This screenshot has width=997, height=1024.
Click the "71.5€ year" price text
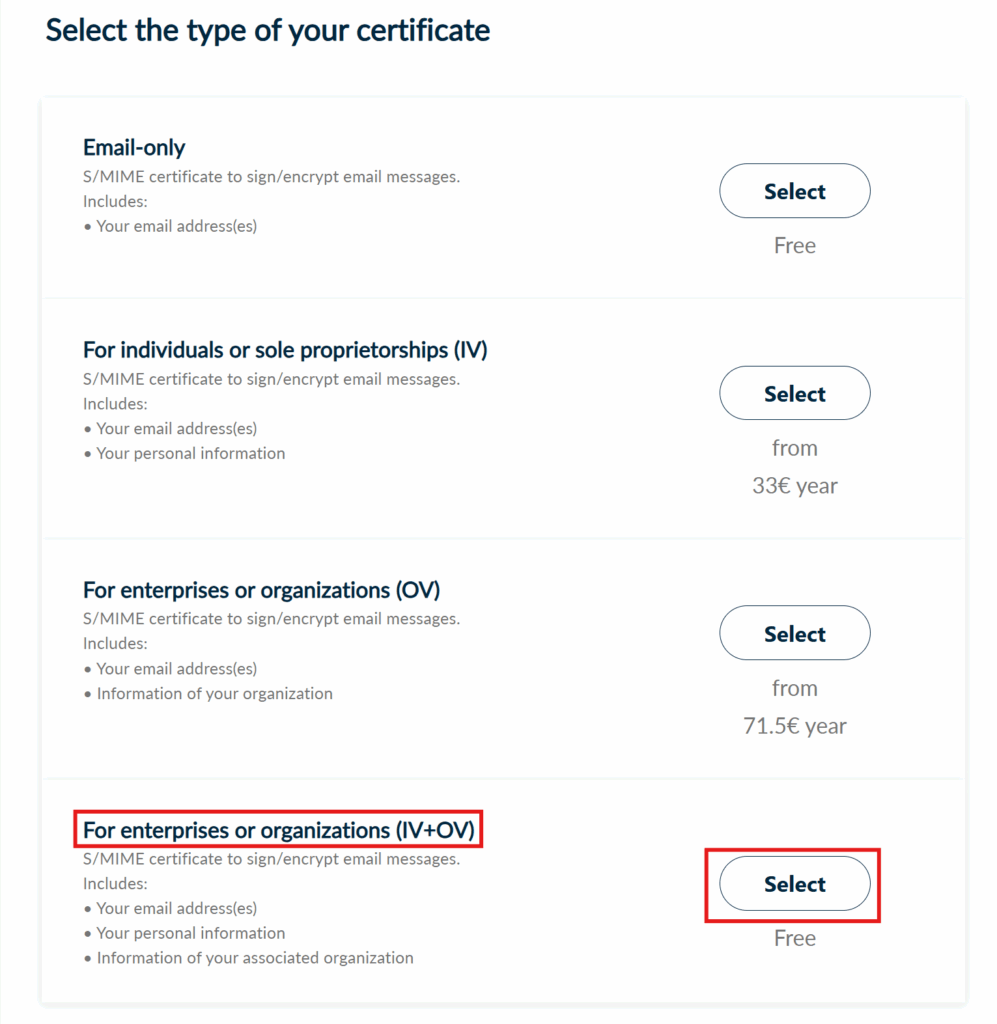click(x=794, y=726)
